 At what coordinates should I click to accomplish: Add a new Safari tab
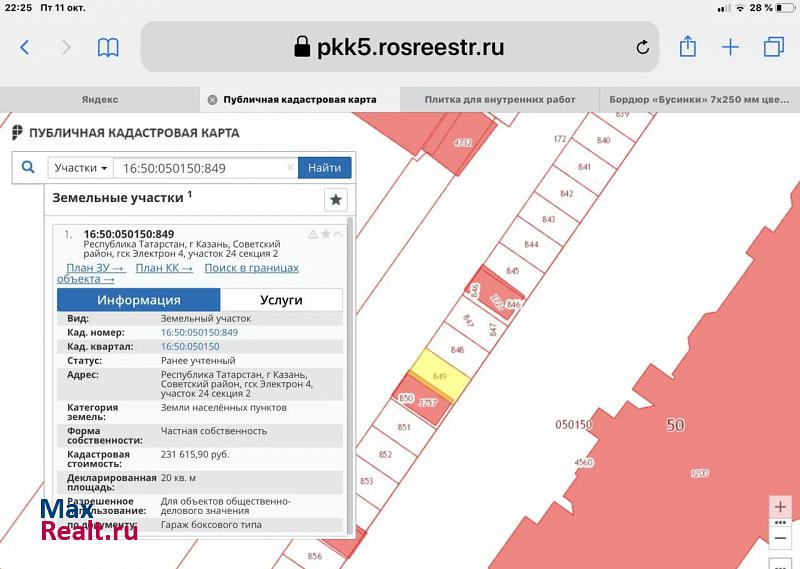[x=731, y=47]
